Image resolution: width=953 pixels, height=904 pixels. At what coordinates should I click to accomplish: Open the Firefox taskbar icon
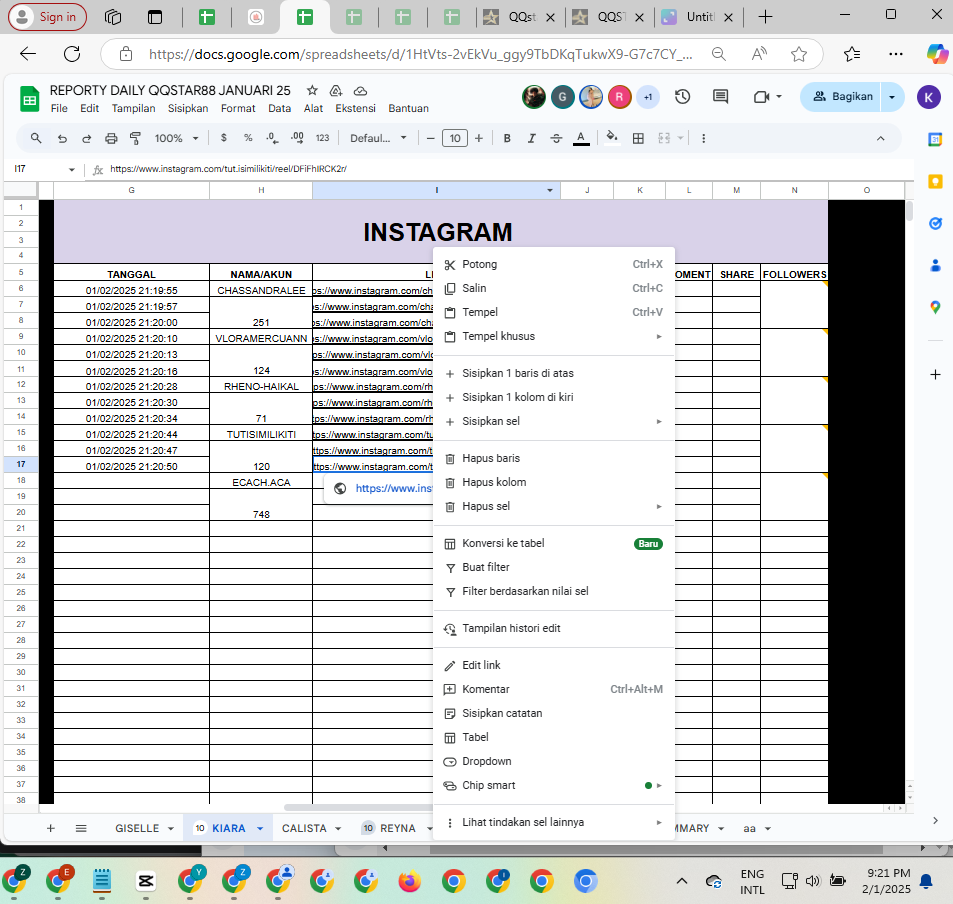tap(409, 881)
